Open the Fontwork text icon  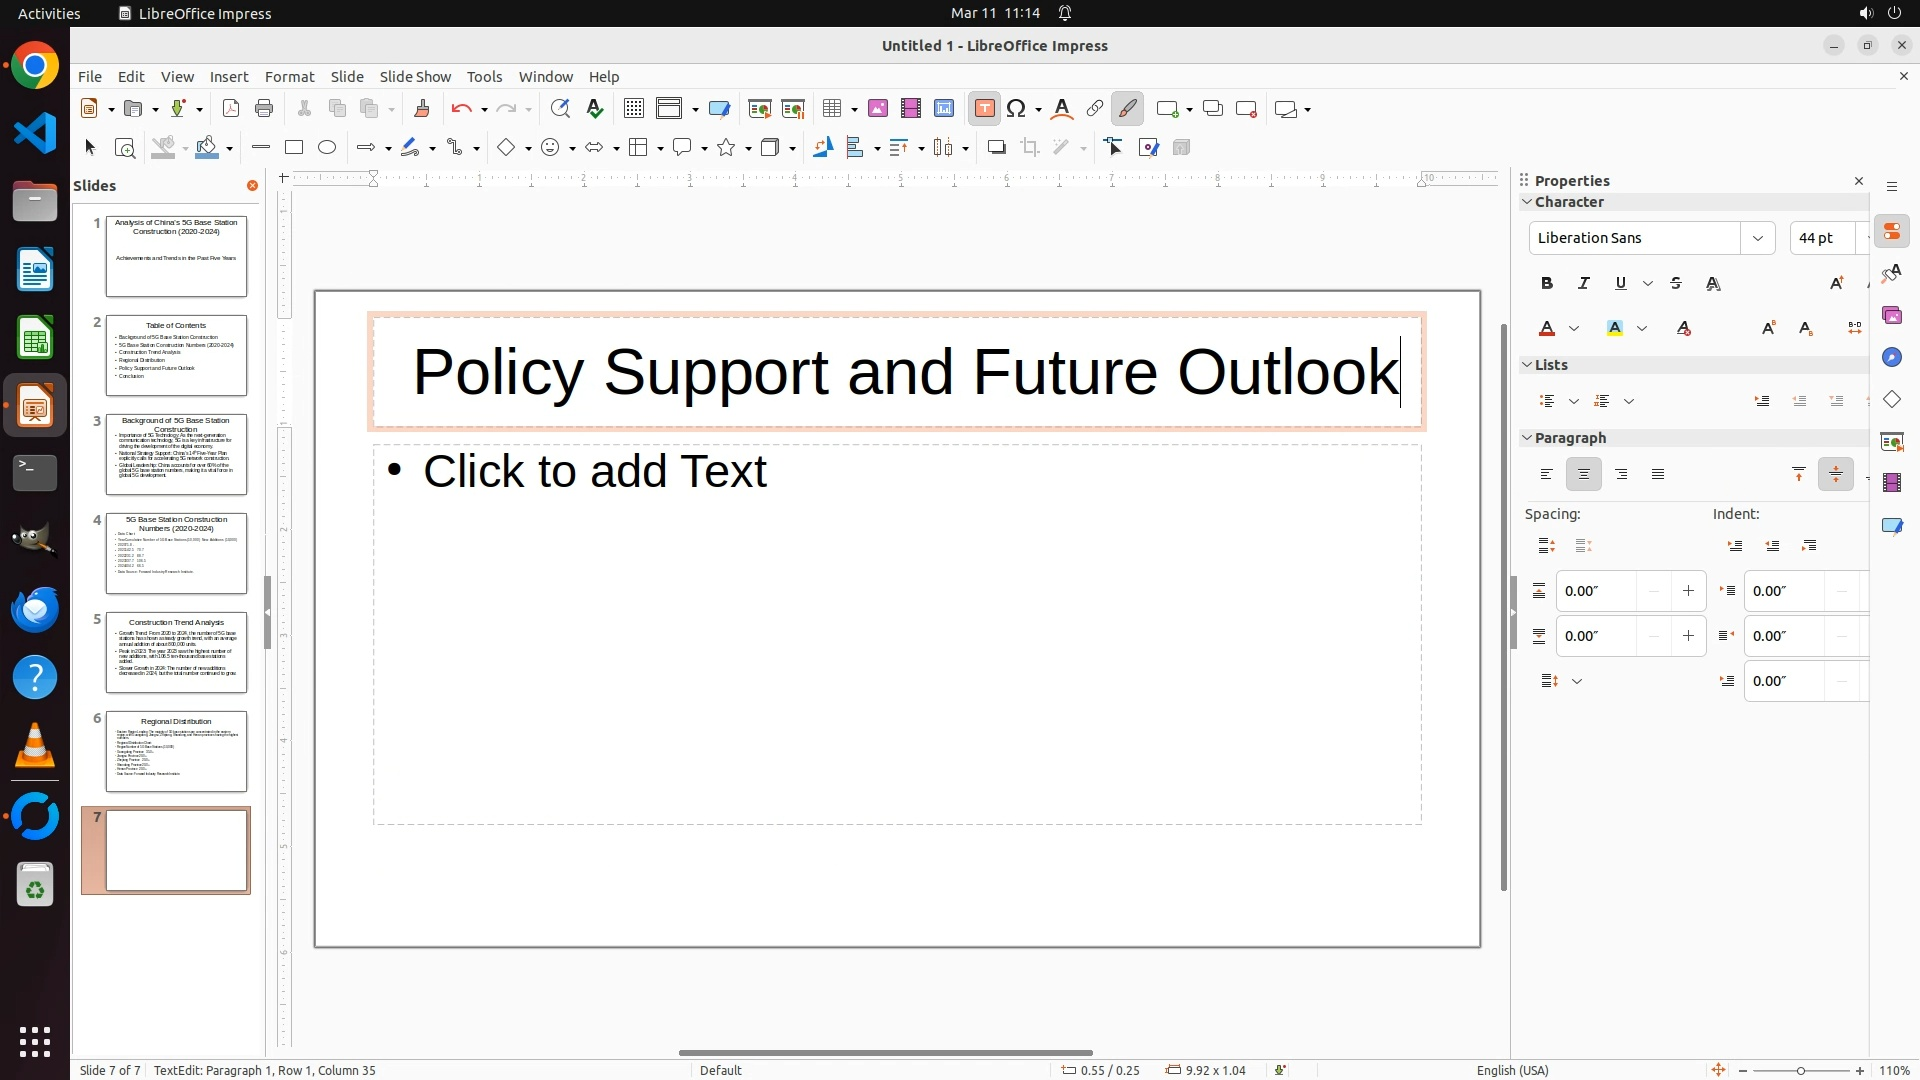point(1062,109)
